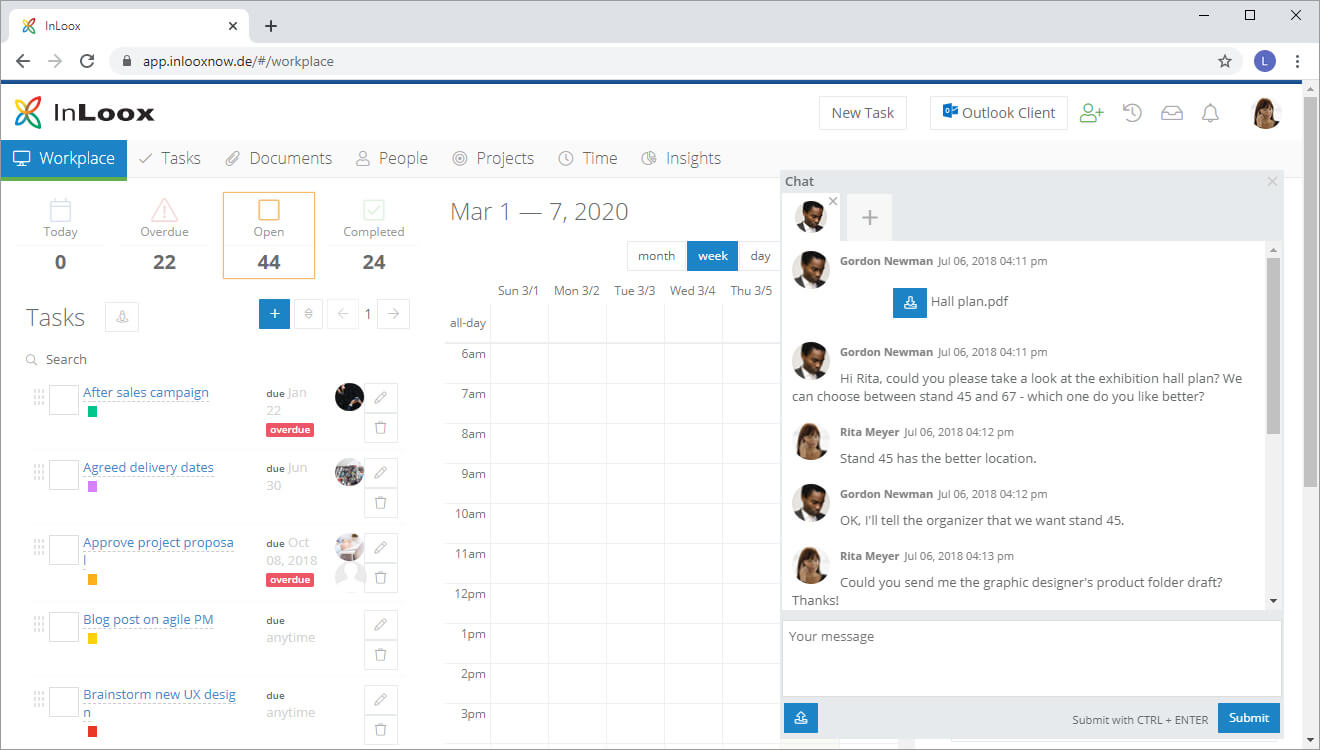The image size is (1320, 750).
Task: Download Hall plan.pdf attachment
Action: click(910, 302)
